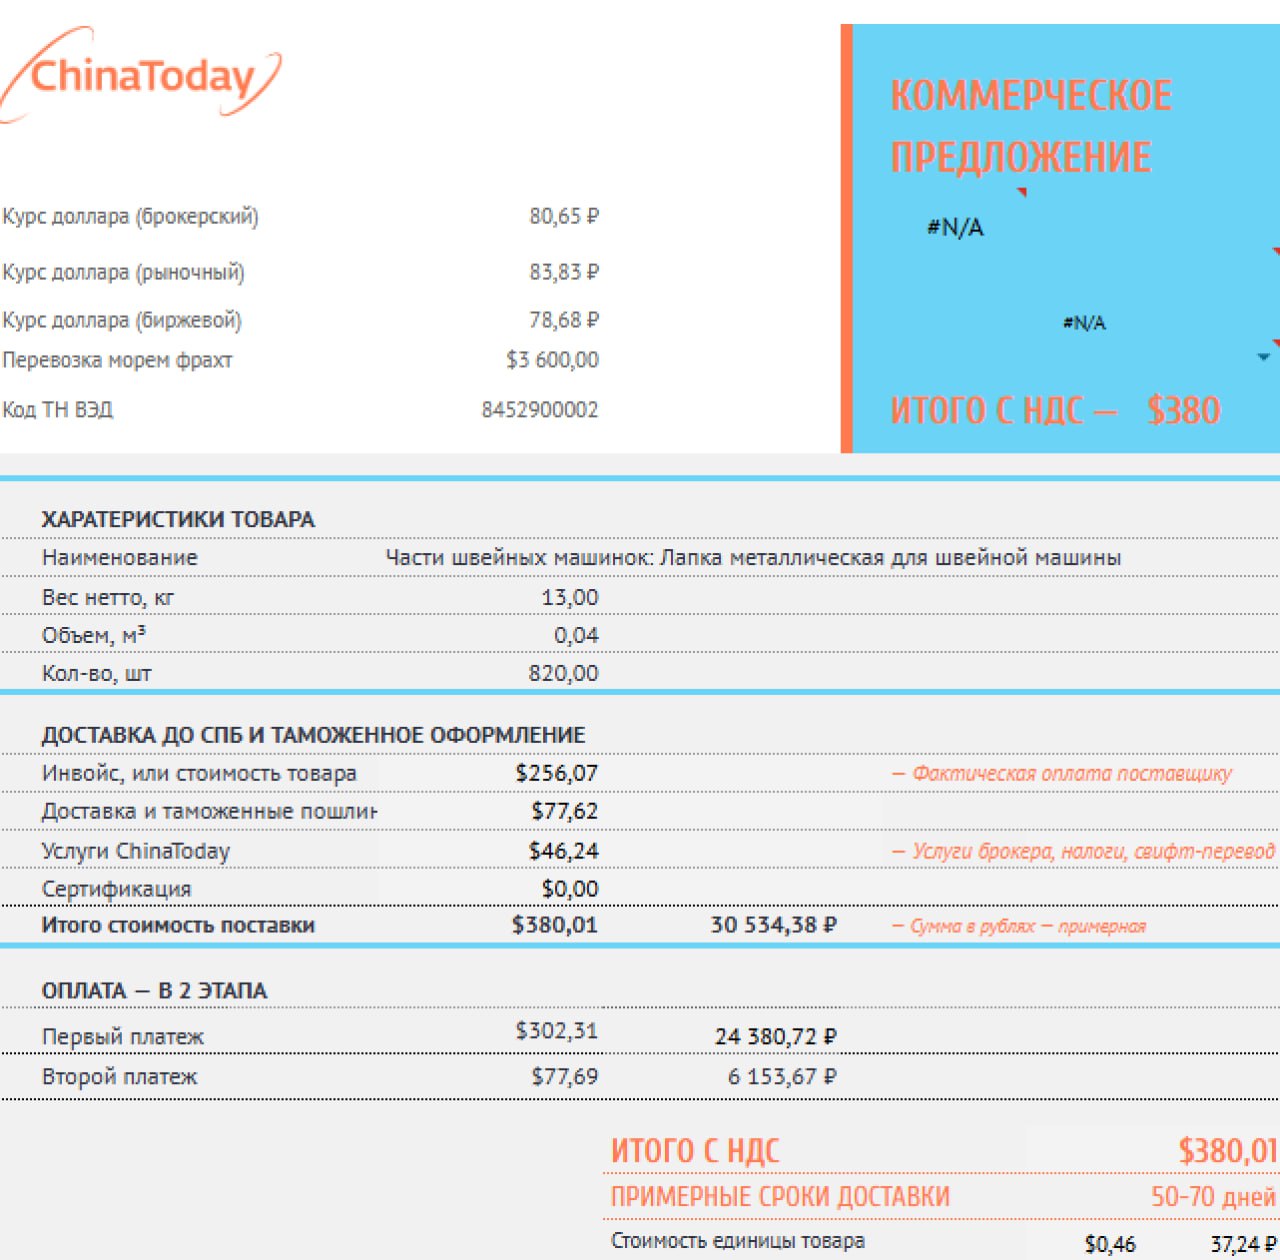Select ChinaToday services fee $46,24

point(563,851)
